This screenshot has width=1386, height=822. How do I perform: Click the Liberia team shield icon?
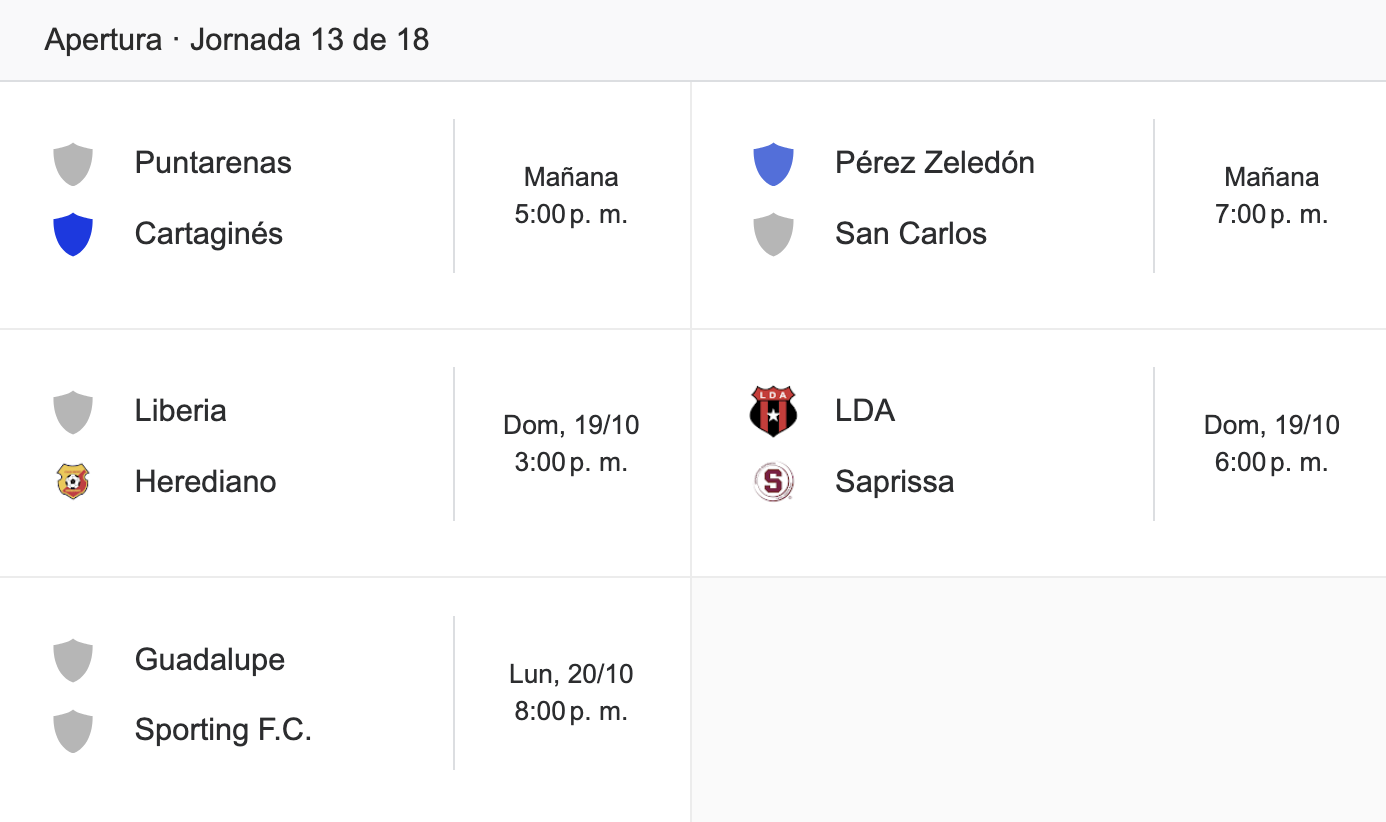(x=73, y=412)
